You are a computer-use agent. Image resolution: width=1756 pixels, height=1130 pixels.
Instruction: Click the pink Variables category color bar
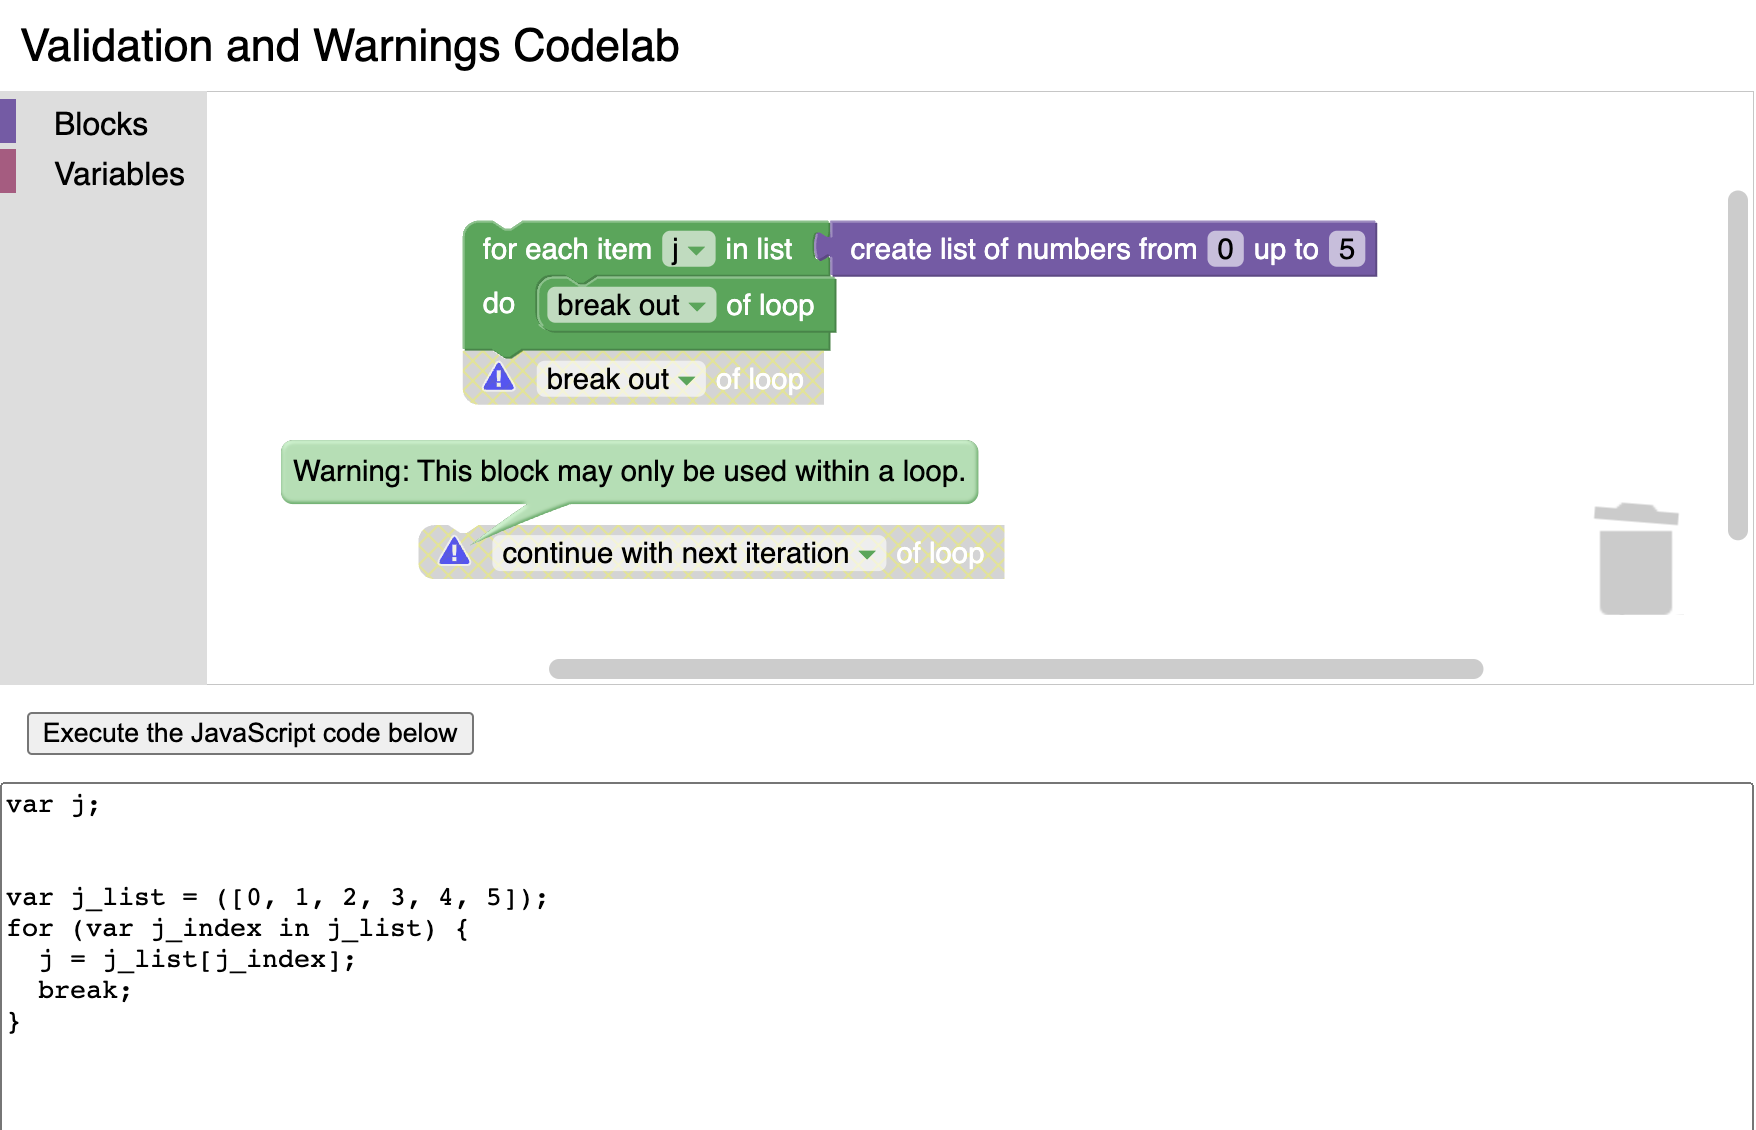click(x=8, y=171)
